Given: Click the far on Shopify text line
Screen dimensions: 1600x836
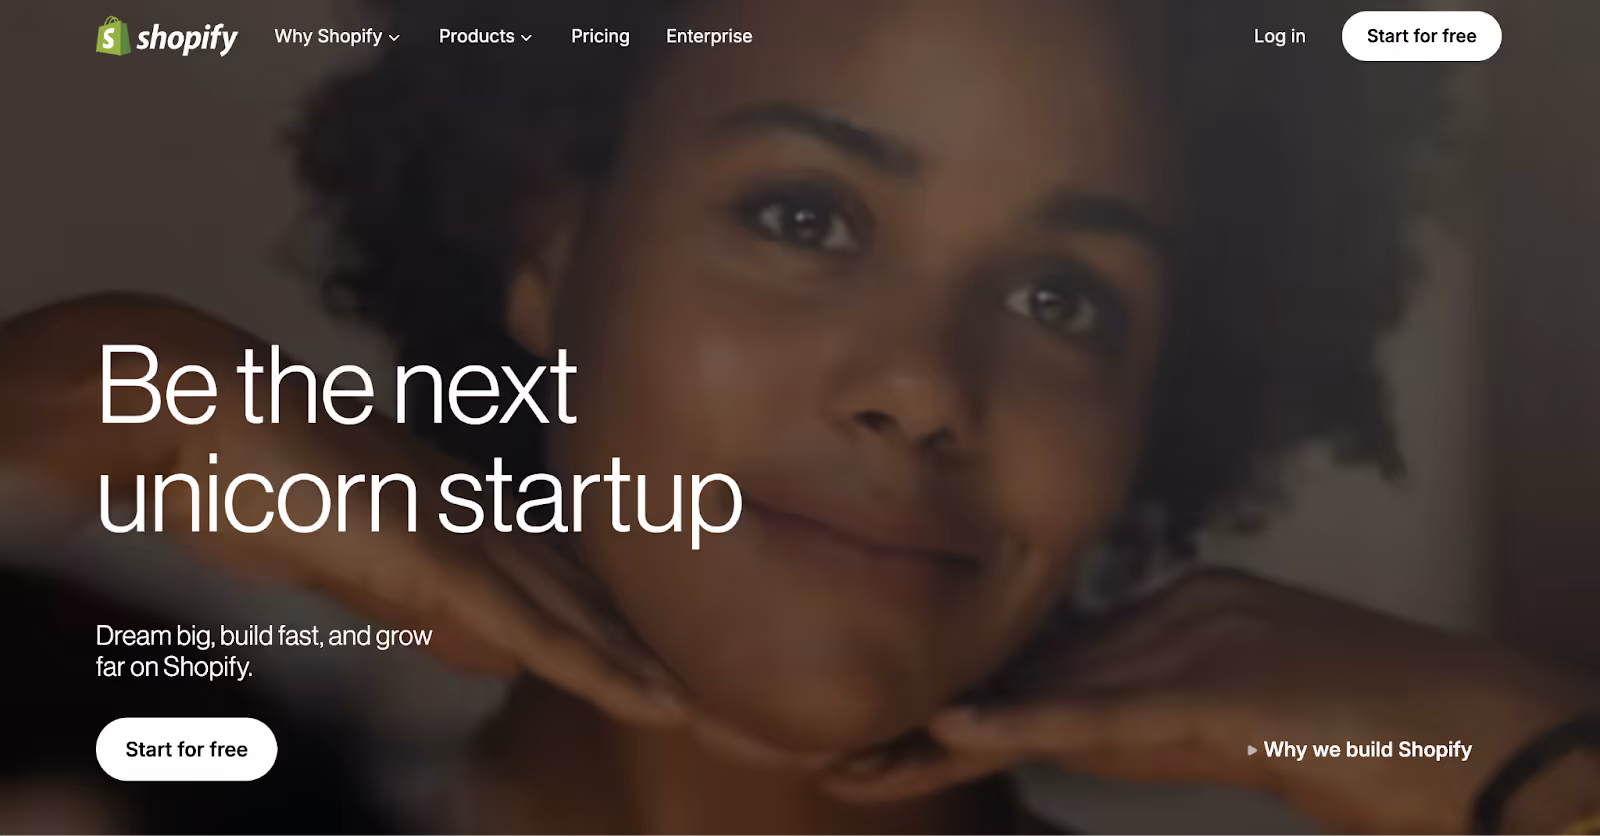Looking at the screenshot, I should (x=174, y=667).
